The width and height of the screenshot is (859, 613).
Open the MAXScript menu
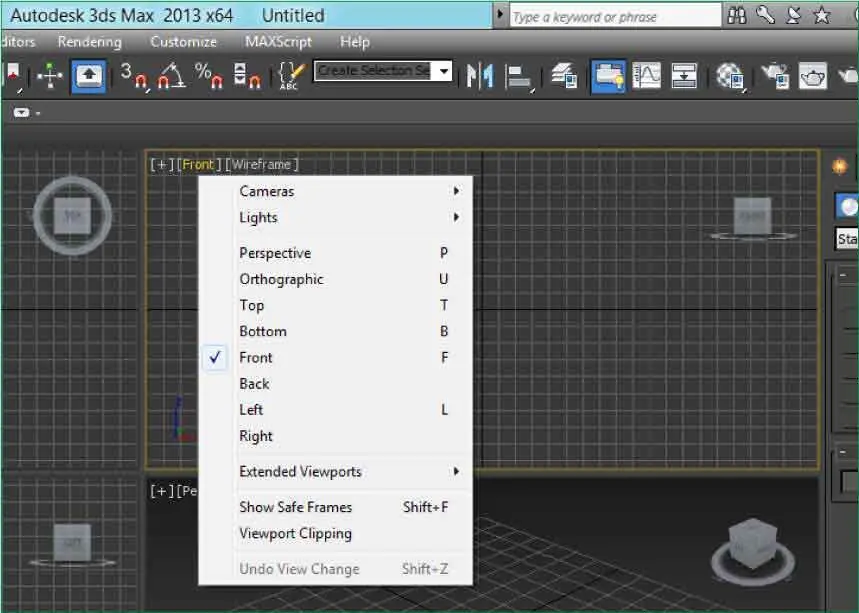pos(278,42)
